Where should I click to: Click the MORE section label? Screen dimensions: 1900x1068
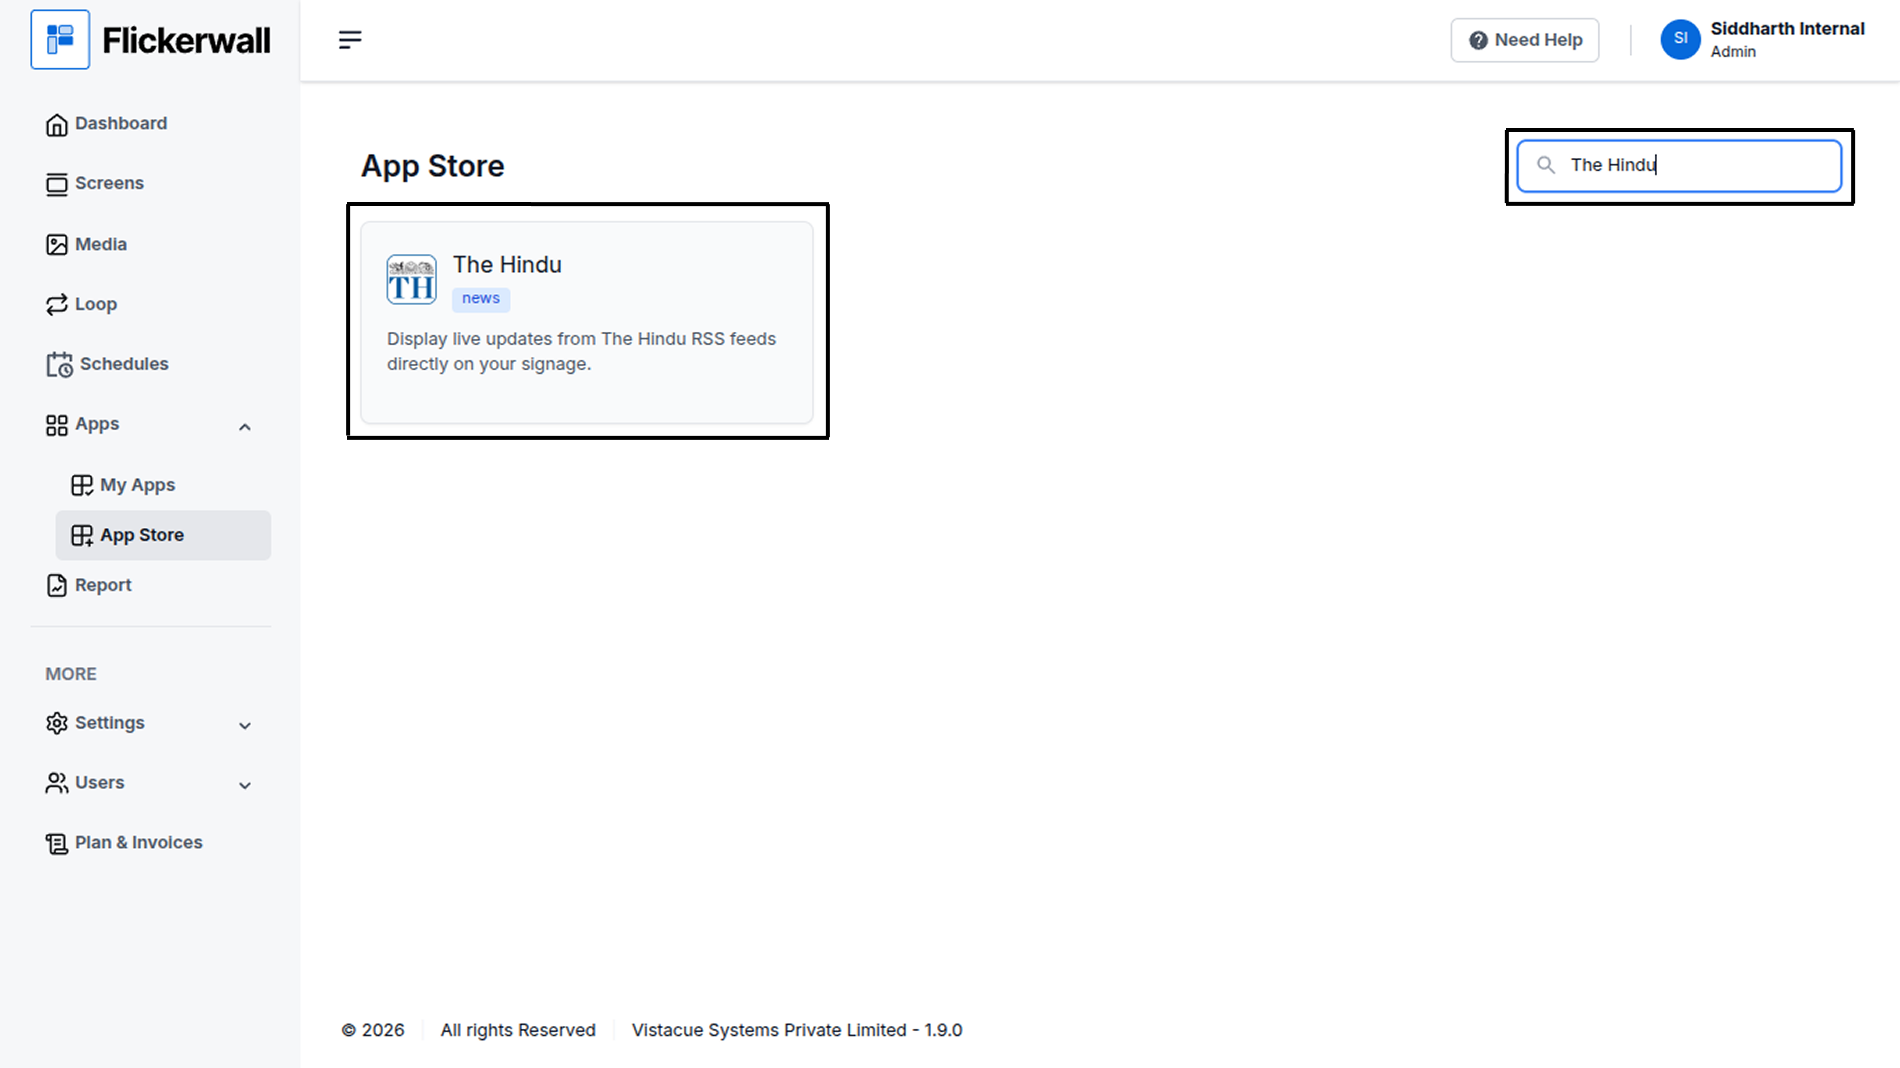click(x=71, y=674)
